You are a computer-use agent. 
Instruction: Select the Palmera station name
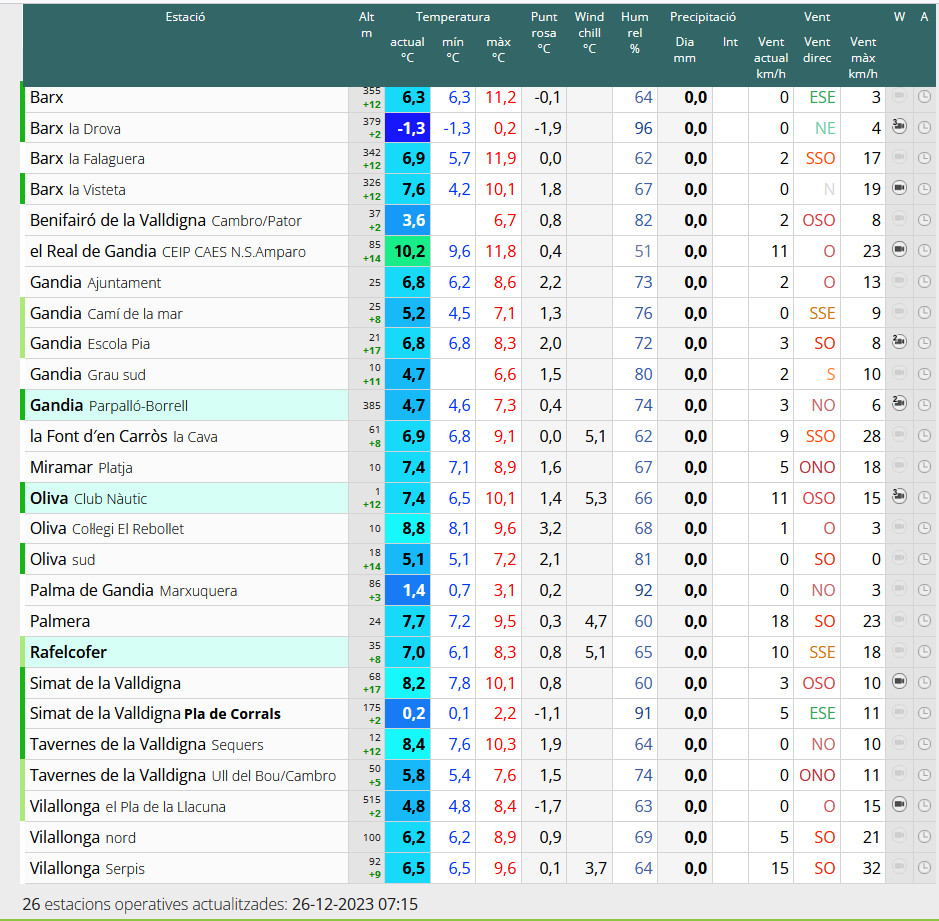coord(60,622)
